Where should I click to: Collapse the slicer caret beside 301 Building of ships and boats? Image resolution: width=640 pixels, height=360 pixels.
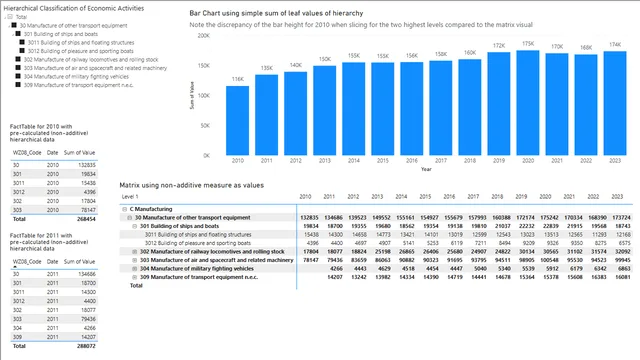(13, 34)
